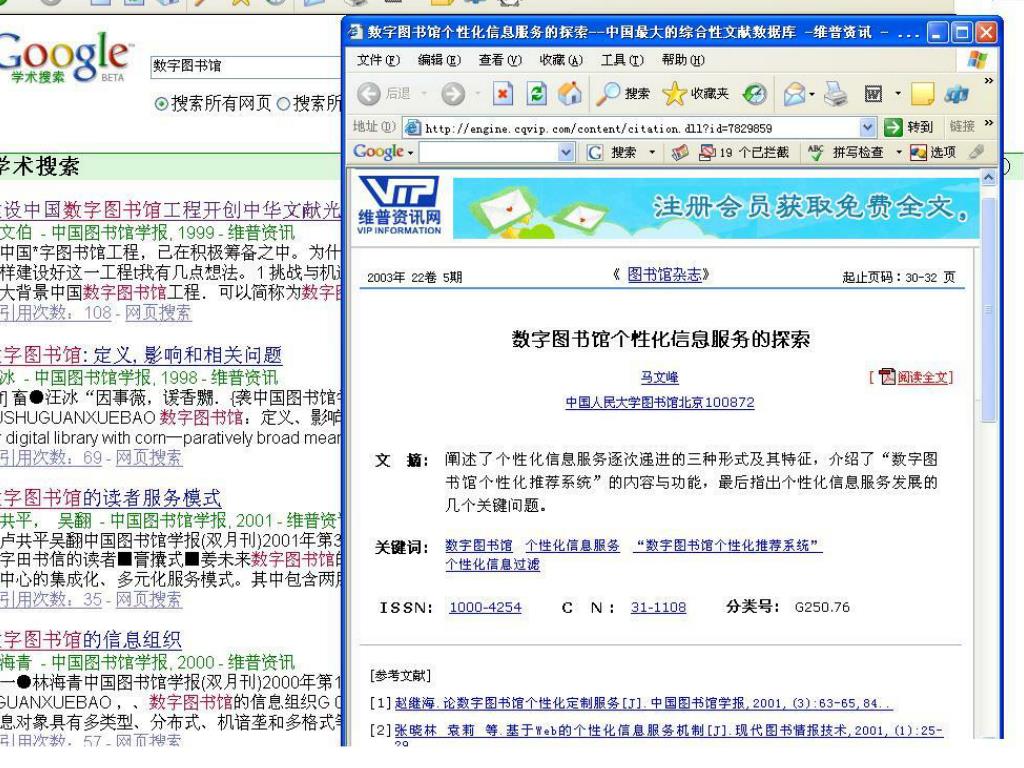Open the 《图书馆杂志》 journal link
Viewport: 1024px width, 768px height.
tap(664, 274)
